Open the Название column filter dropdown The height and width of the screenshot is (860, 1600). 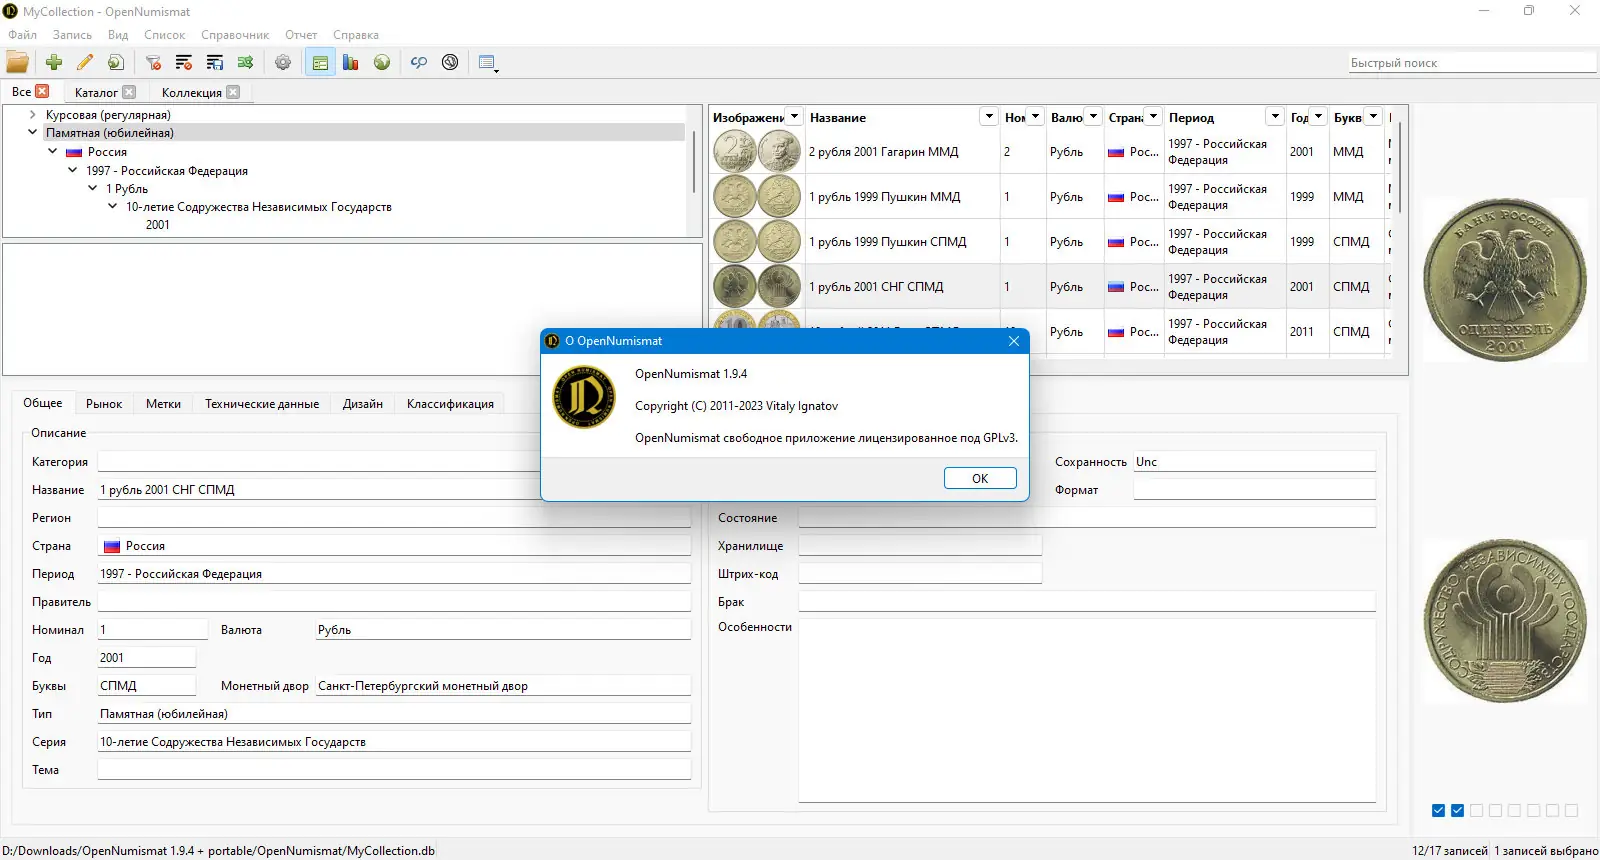(989, 117)
